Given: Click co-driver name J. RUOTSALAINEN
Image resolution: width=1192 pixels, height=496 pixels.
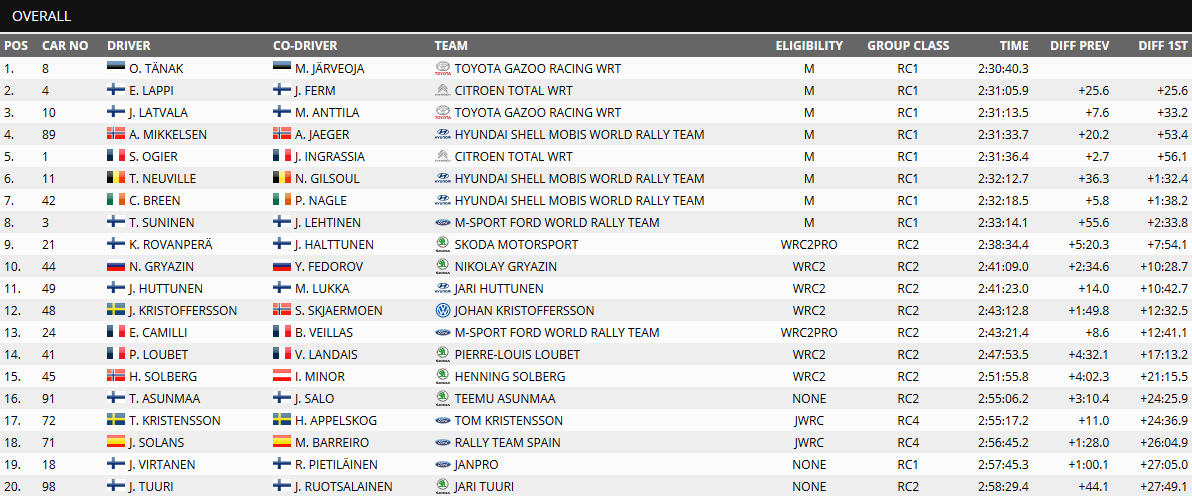Looking at the screenshot, I should (x=343, y=488).
